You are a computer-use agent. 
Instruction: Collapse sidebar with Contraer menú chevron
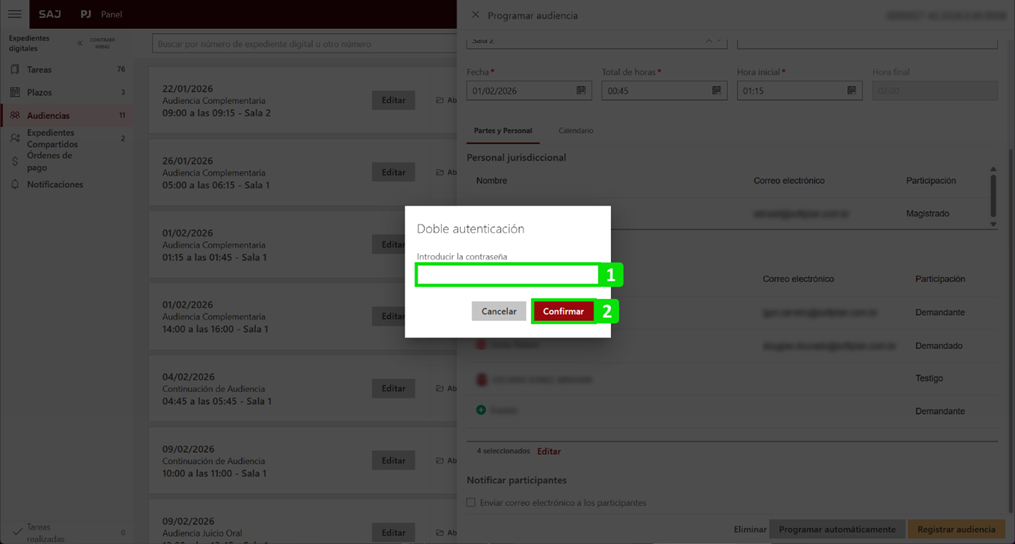80,43
